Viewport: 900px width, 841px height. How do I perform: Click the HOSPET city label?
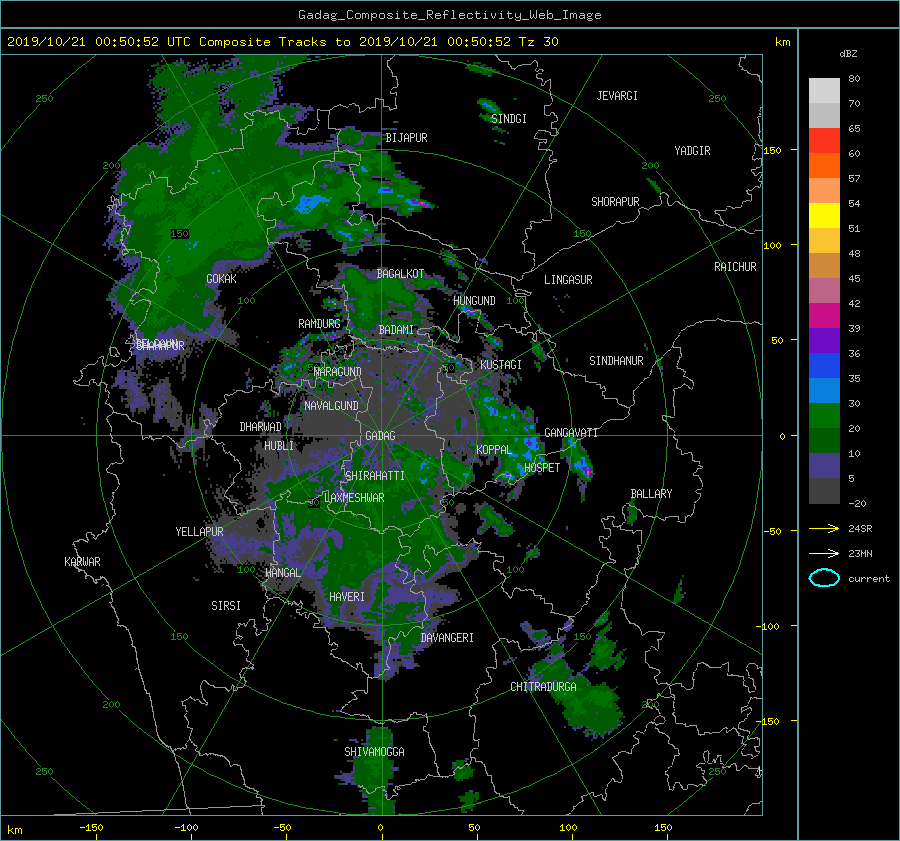tap(542, 468)
